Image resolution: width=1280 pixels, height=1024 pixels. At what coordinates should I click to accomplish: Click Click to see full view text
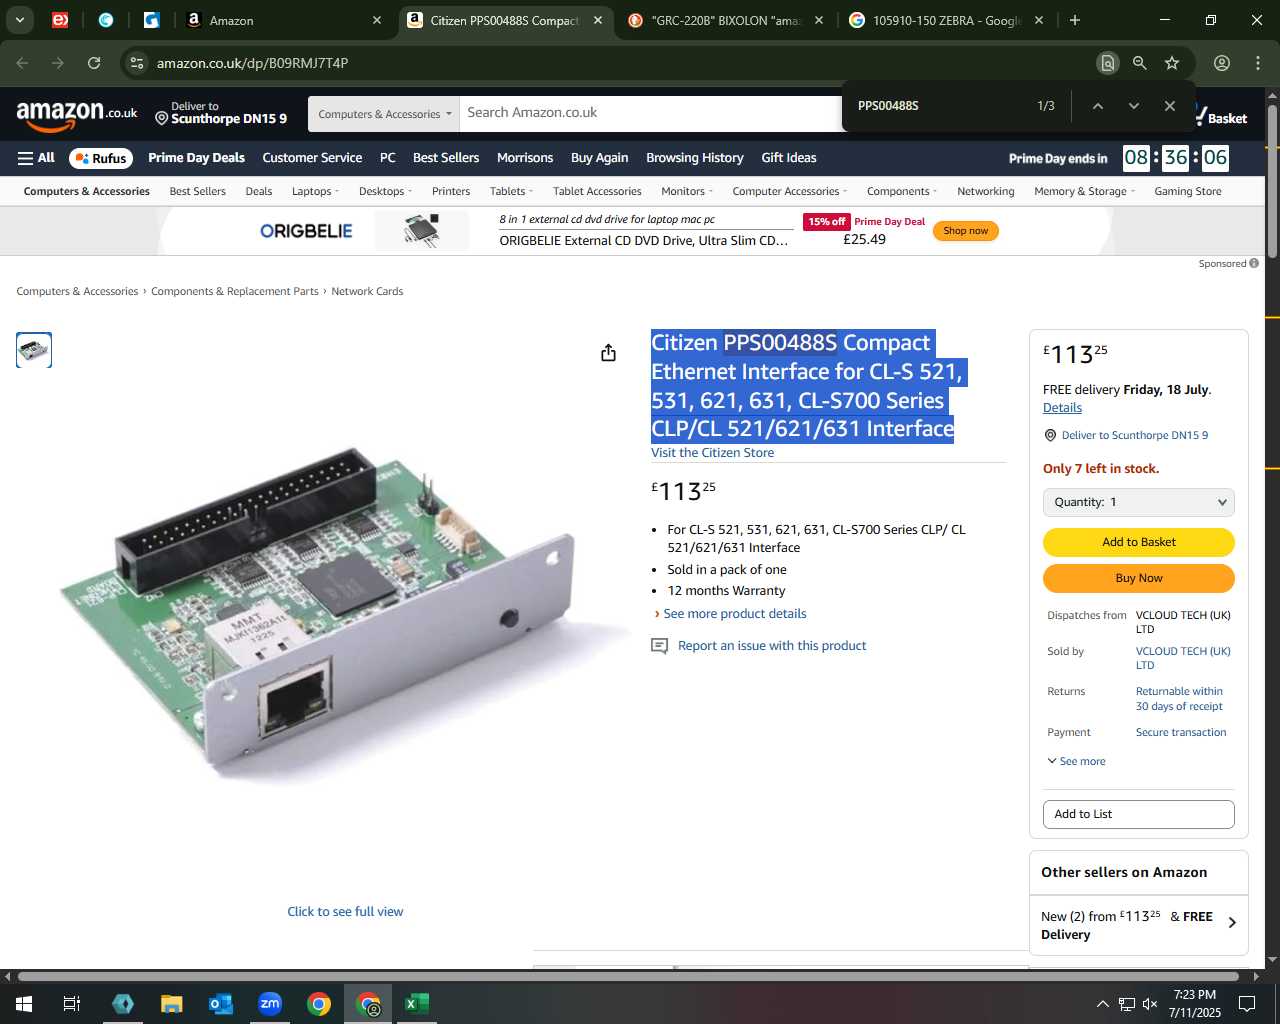tap(345, 912)
